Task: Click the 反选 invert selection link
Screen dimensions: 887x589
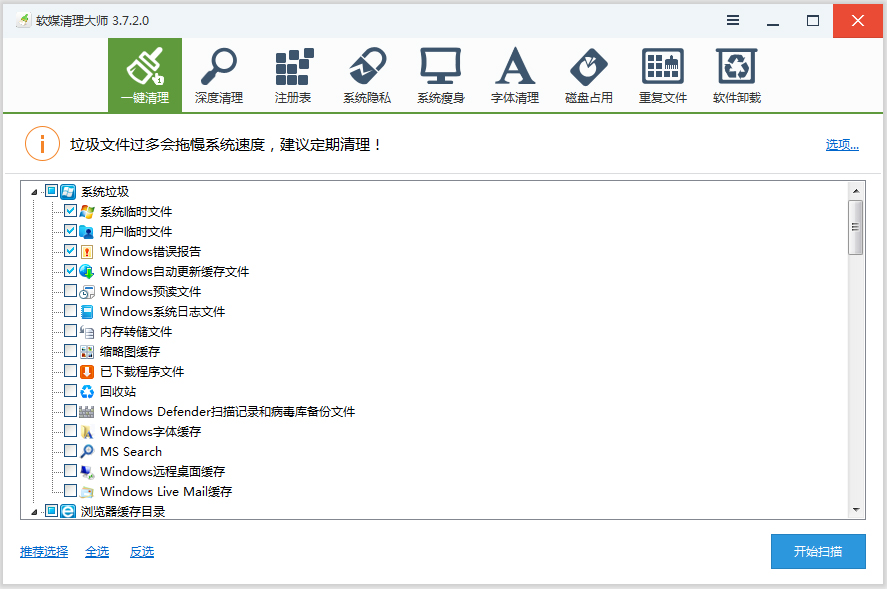Action: pos(141,551)
